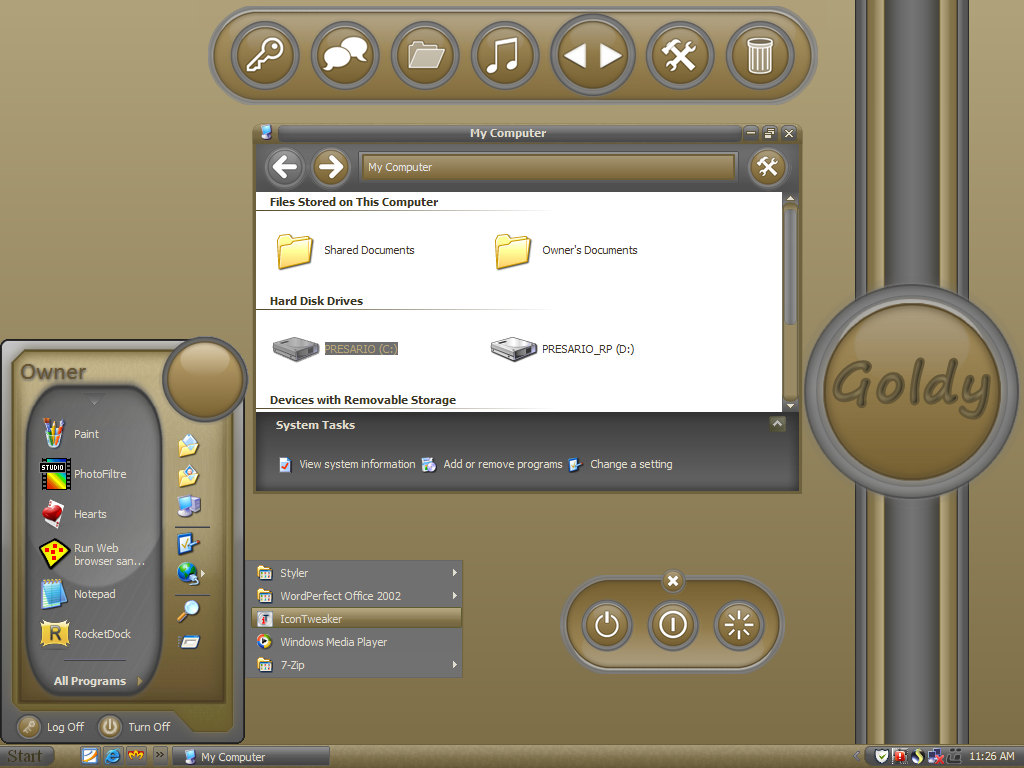Screen dimensions: 1024x768
Task: Select the Owner's Documents folder icon
Action: pyautogui.click(x=513, y=251)
